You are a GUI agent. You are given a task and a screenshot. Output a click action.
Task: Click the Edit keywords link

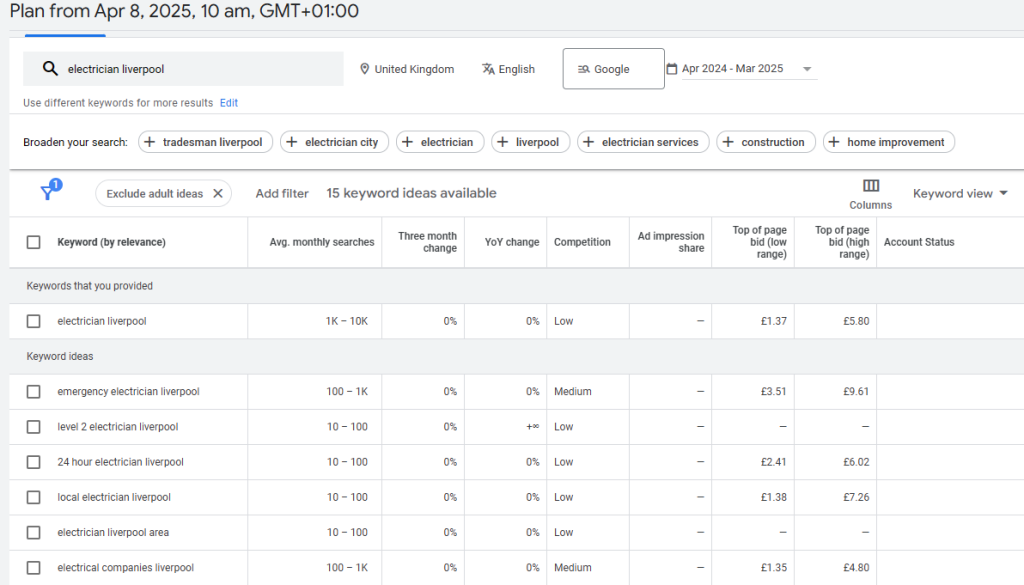tap(229, 103)
